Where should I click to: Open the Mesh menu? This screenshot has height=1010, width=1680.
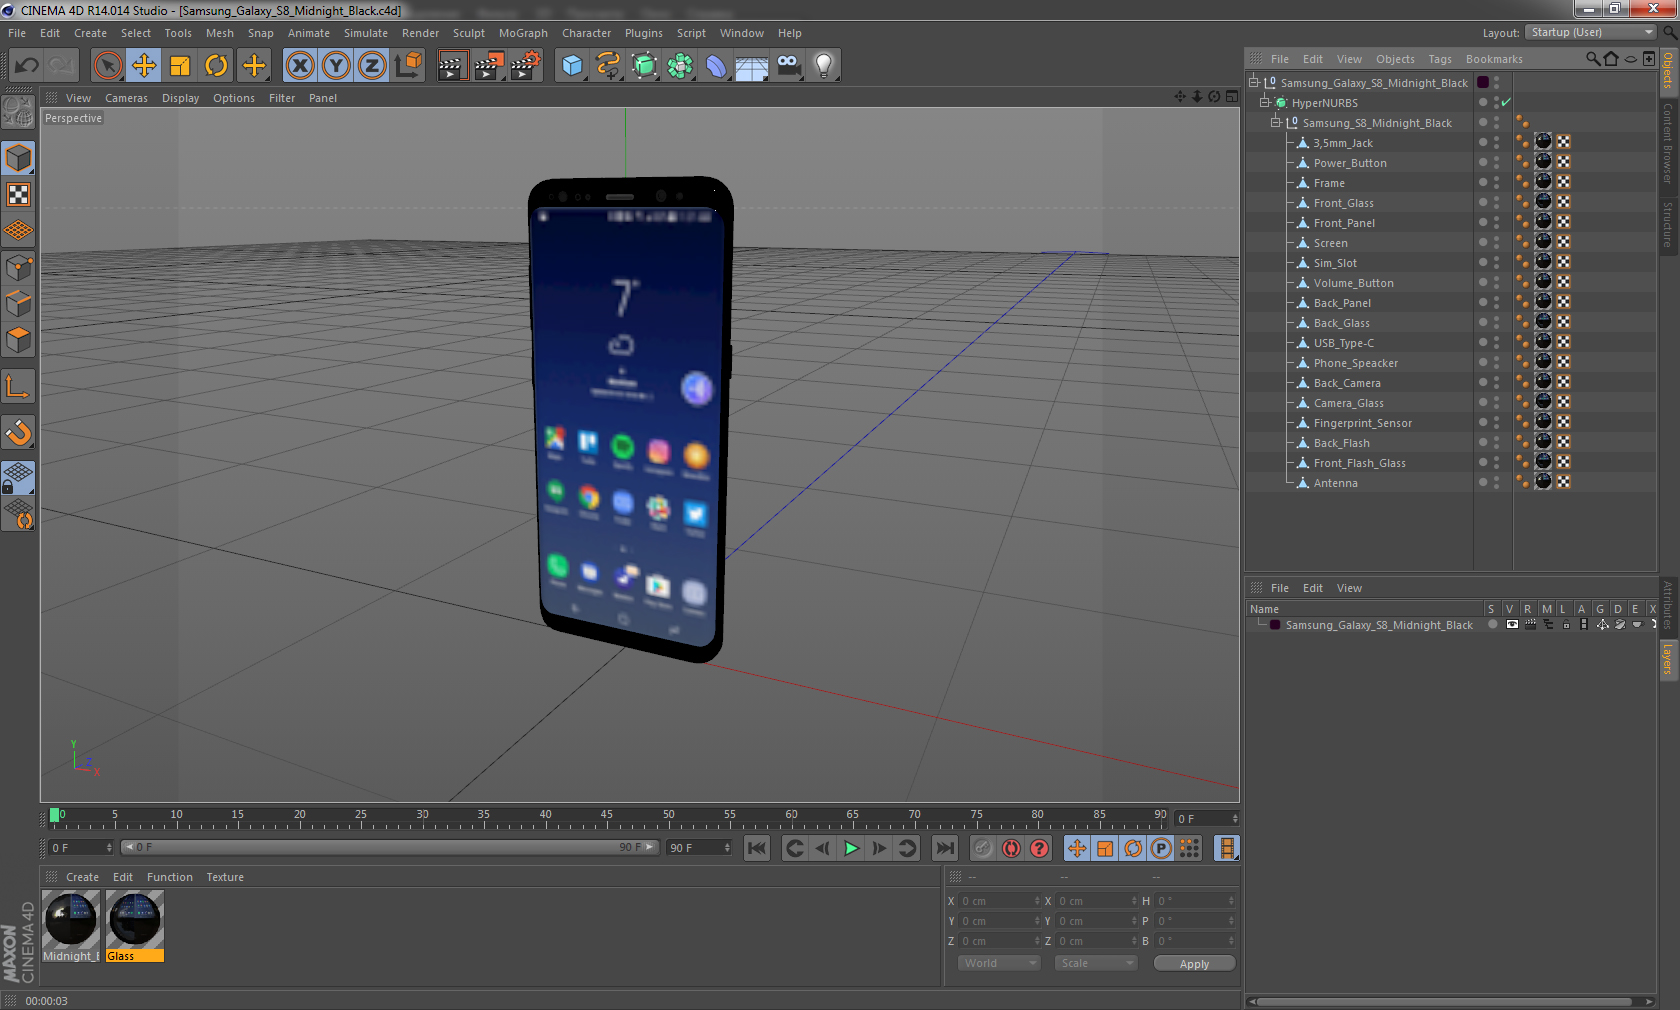coord(219,33)
